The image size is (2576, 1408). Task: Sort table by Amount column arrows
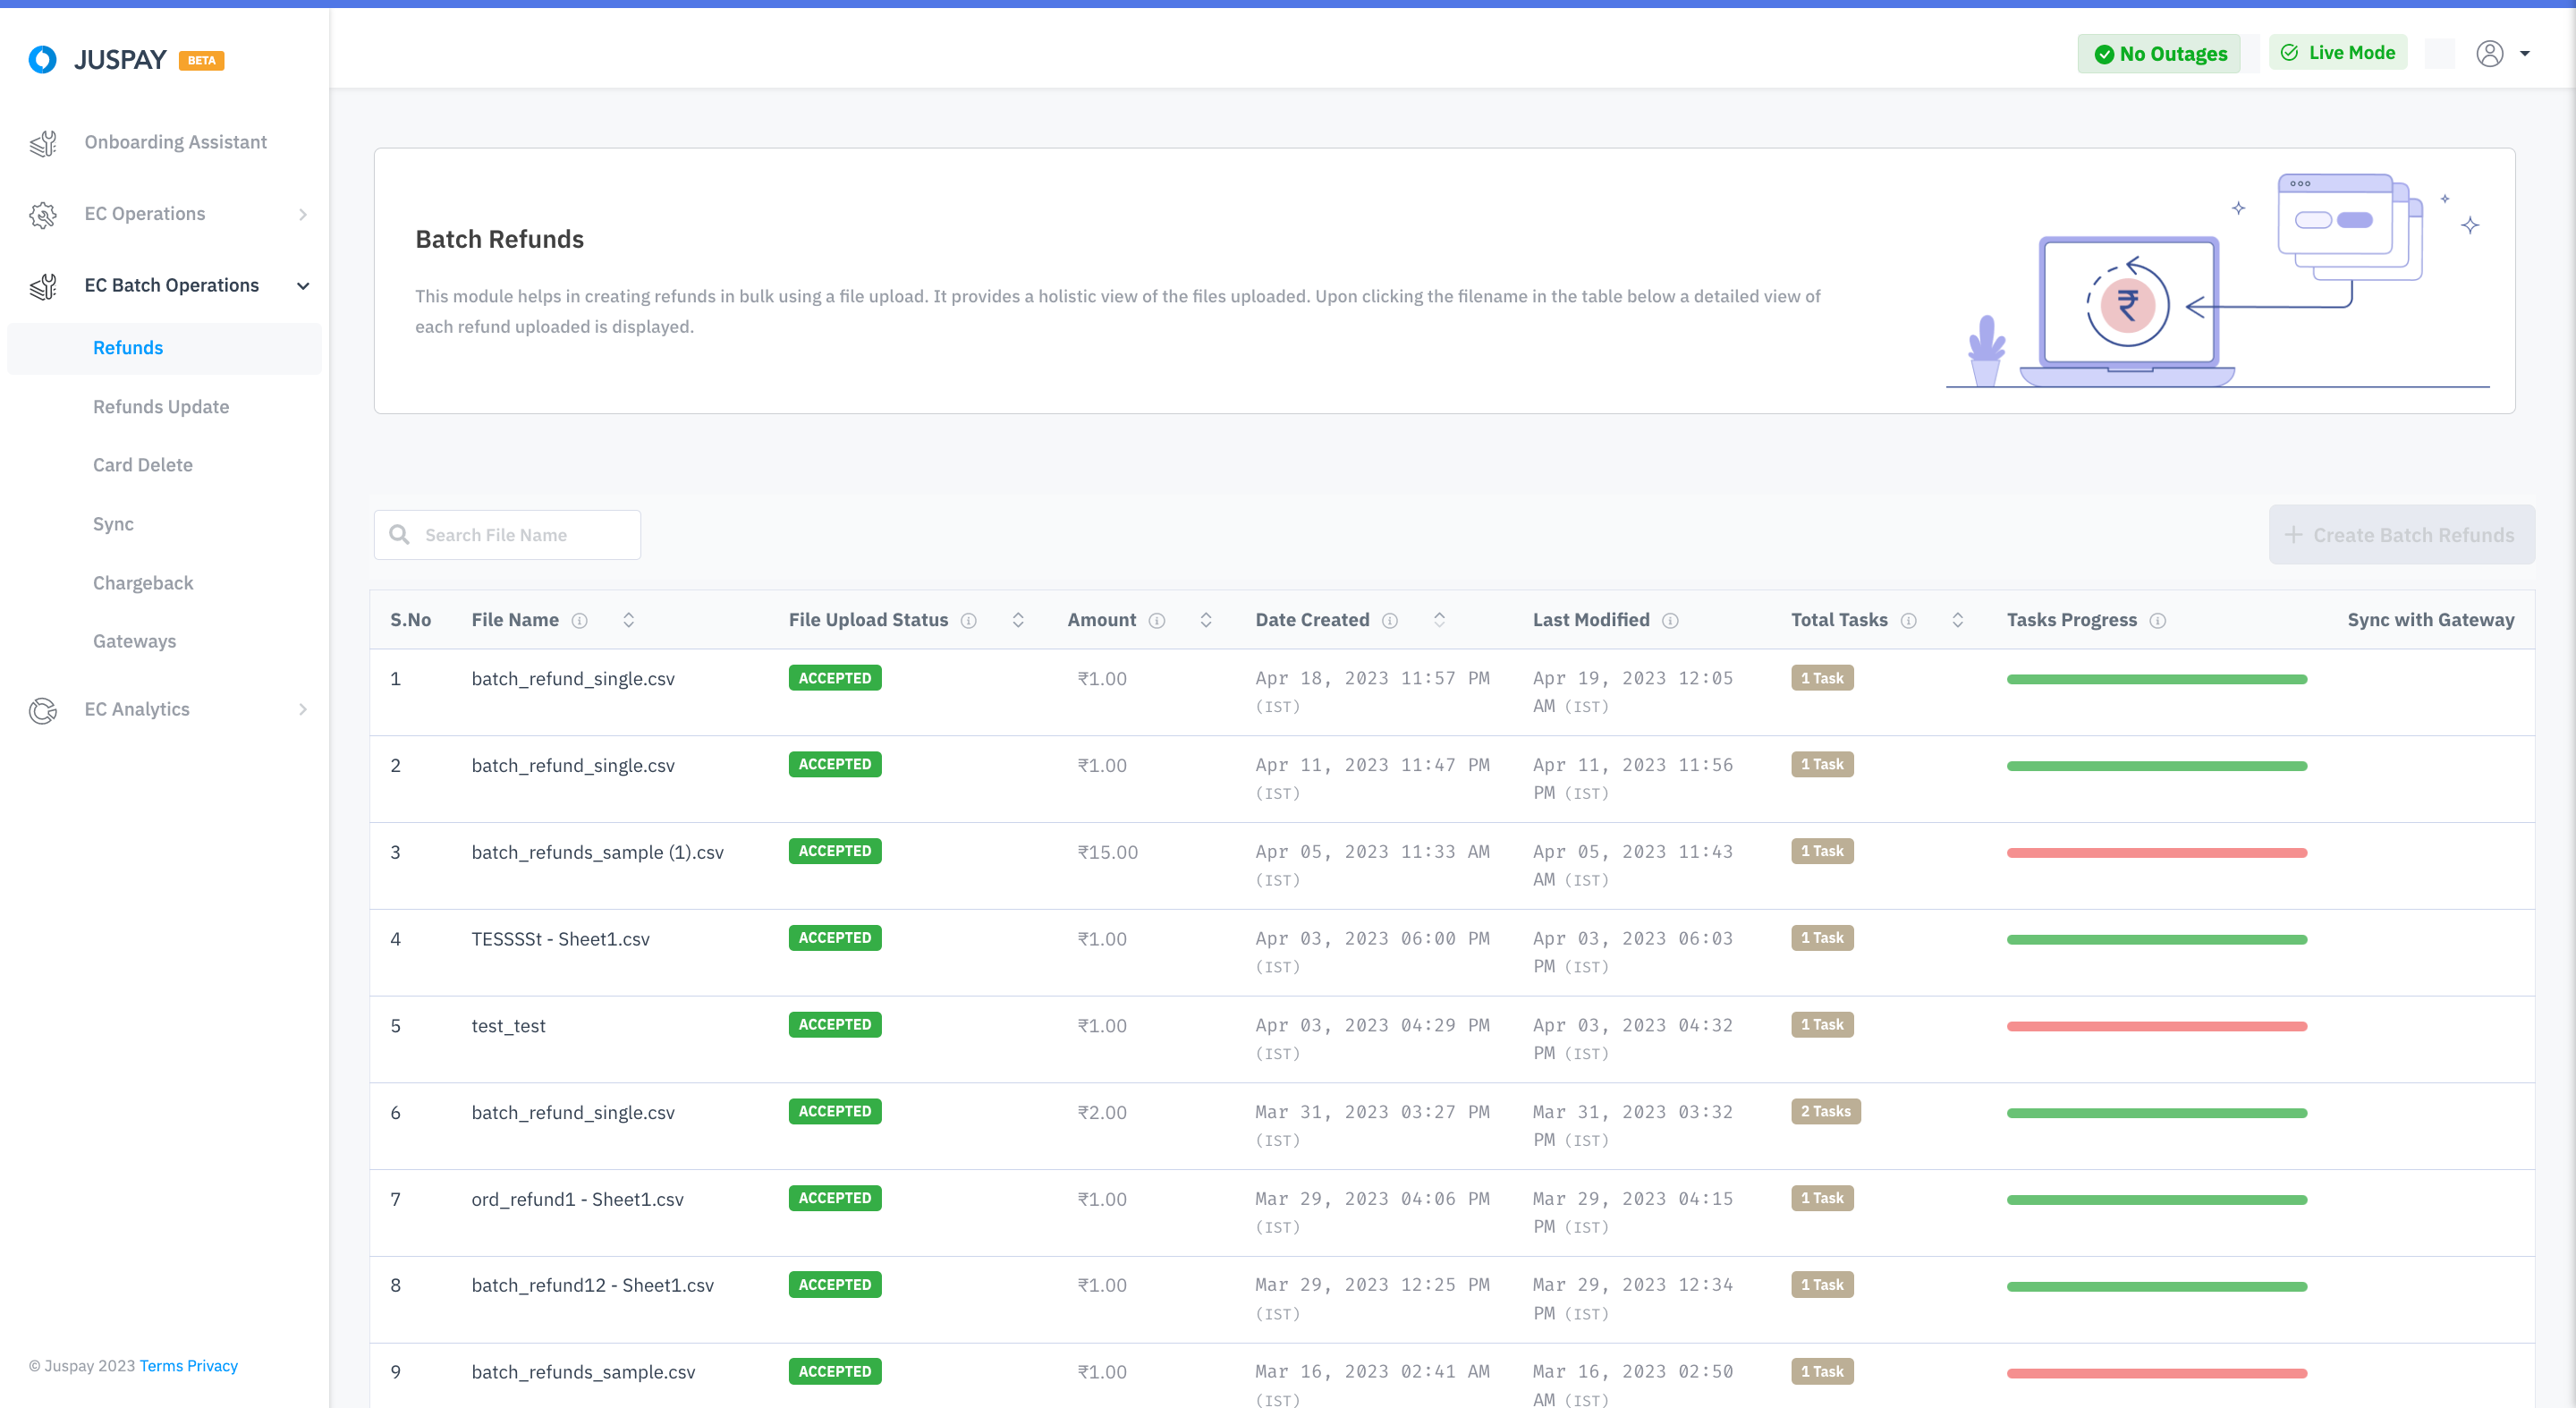pos(1206,620)
